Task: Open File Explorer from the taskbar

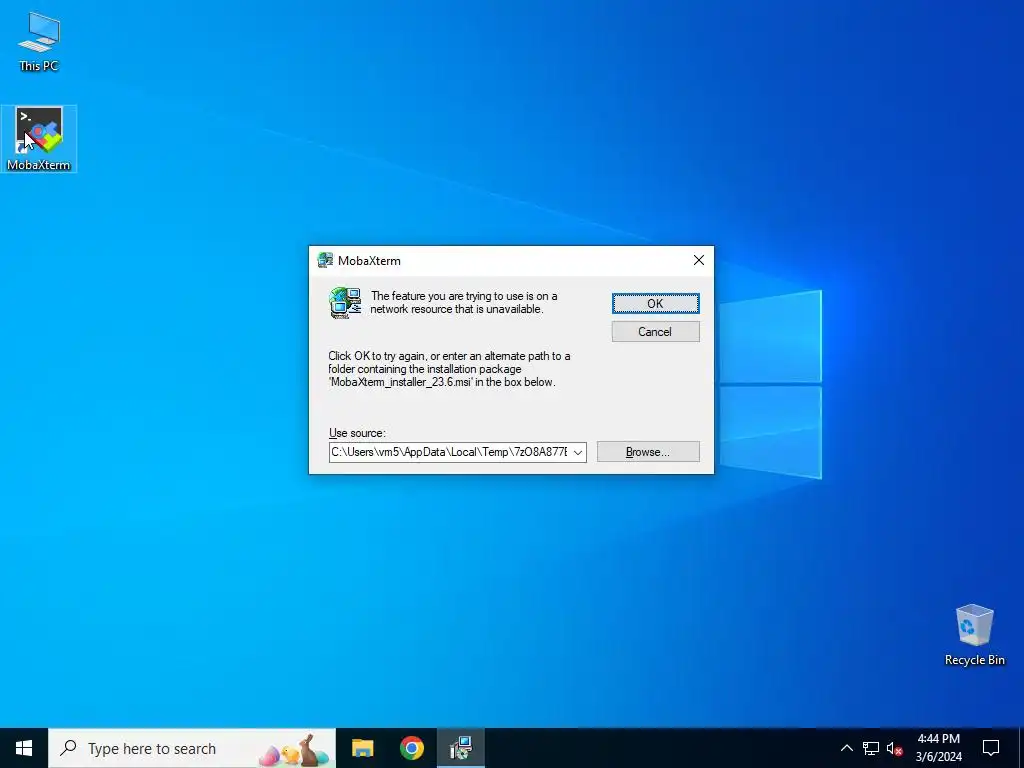Action: [362, 748]
